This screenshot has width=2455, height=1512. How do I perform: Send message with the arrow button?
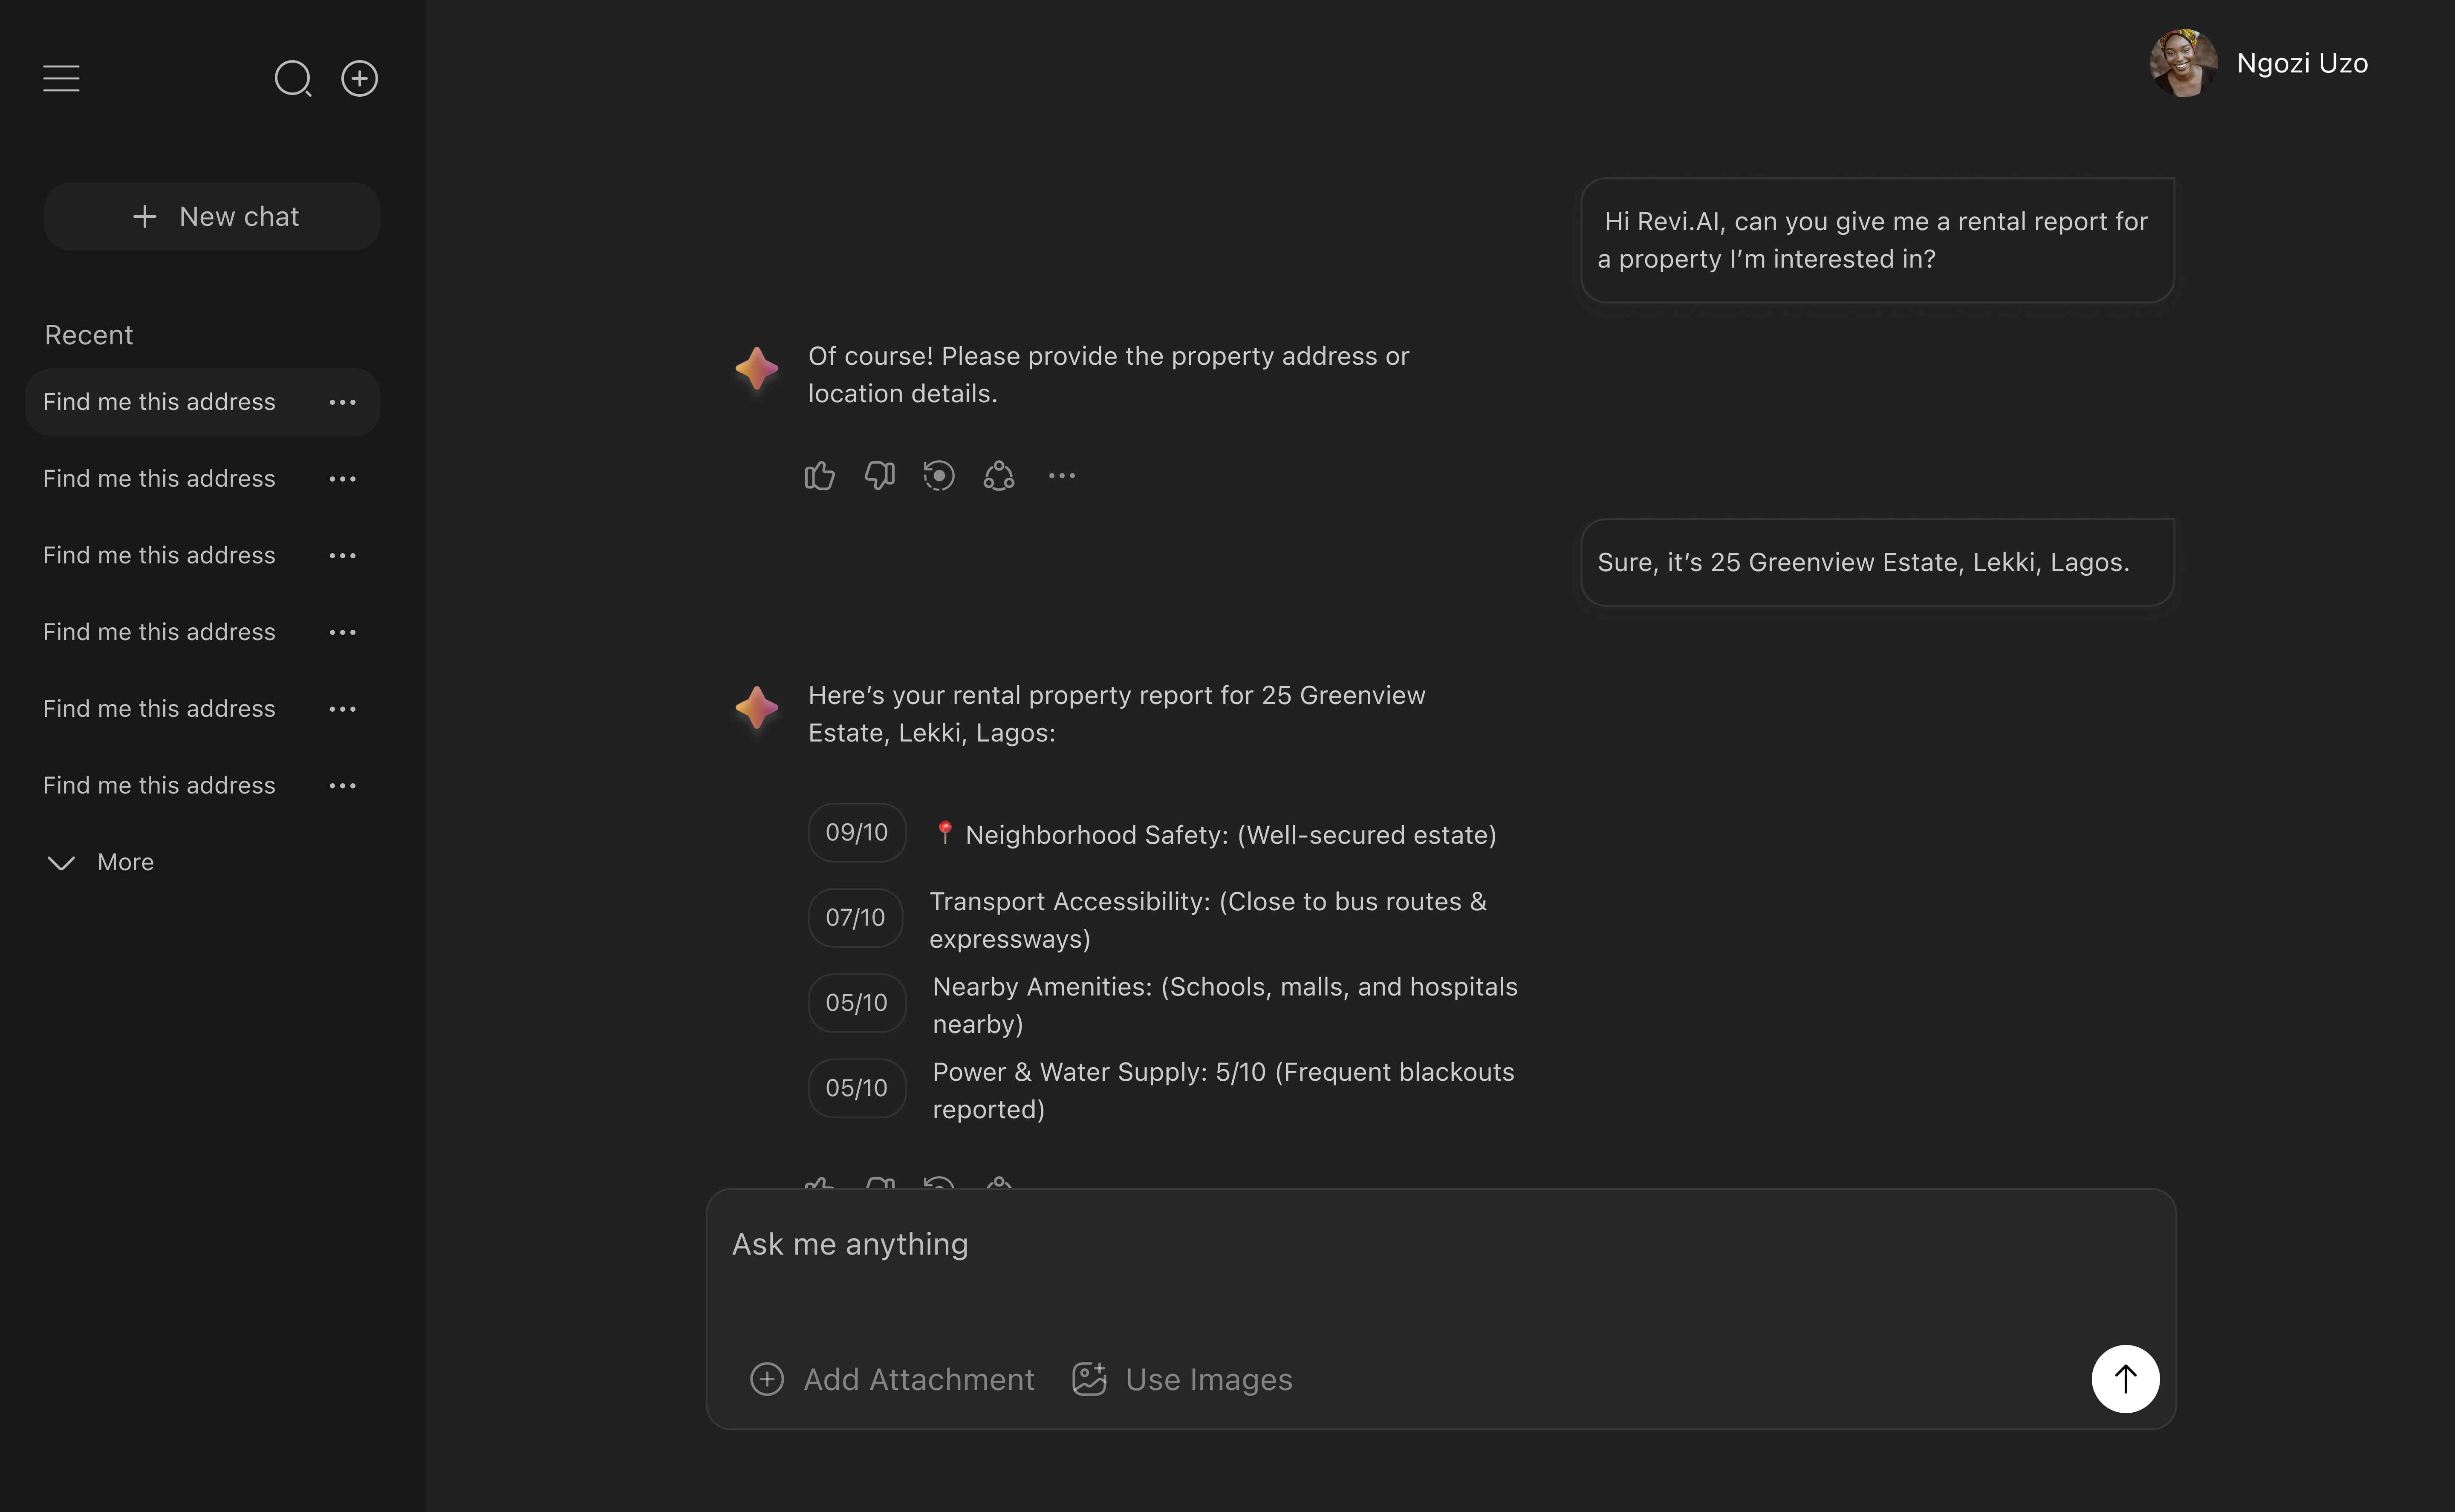coord(2125,1379)
